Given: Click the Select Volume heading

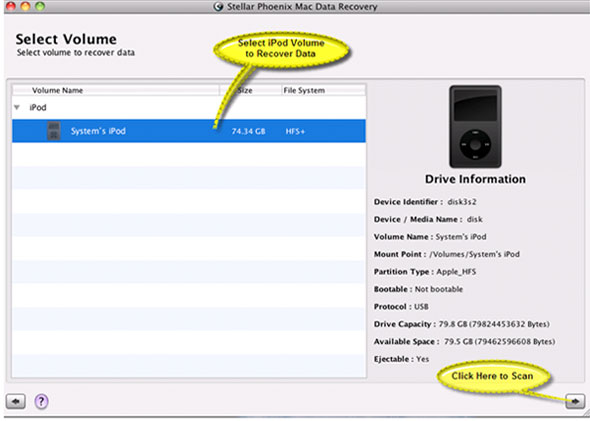Looking at the screenshot, I should (x=66, y=39).
